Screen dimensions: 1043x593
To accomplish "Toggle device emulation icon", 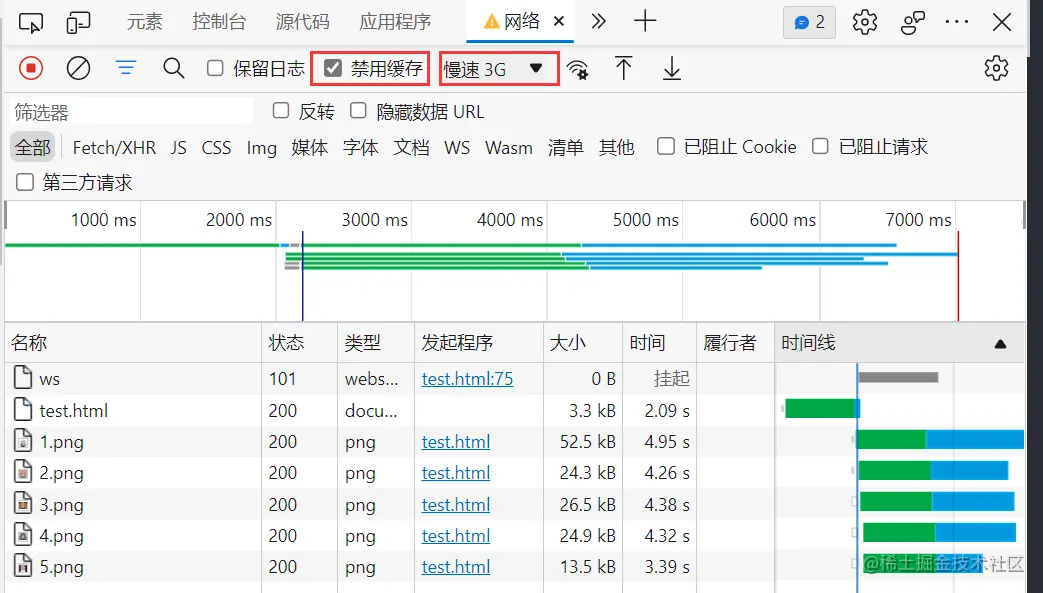I will [78, 23].
